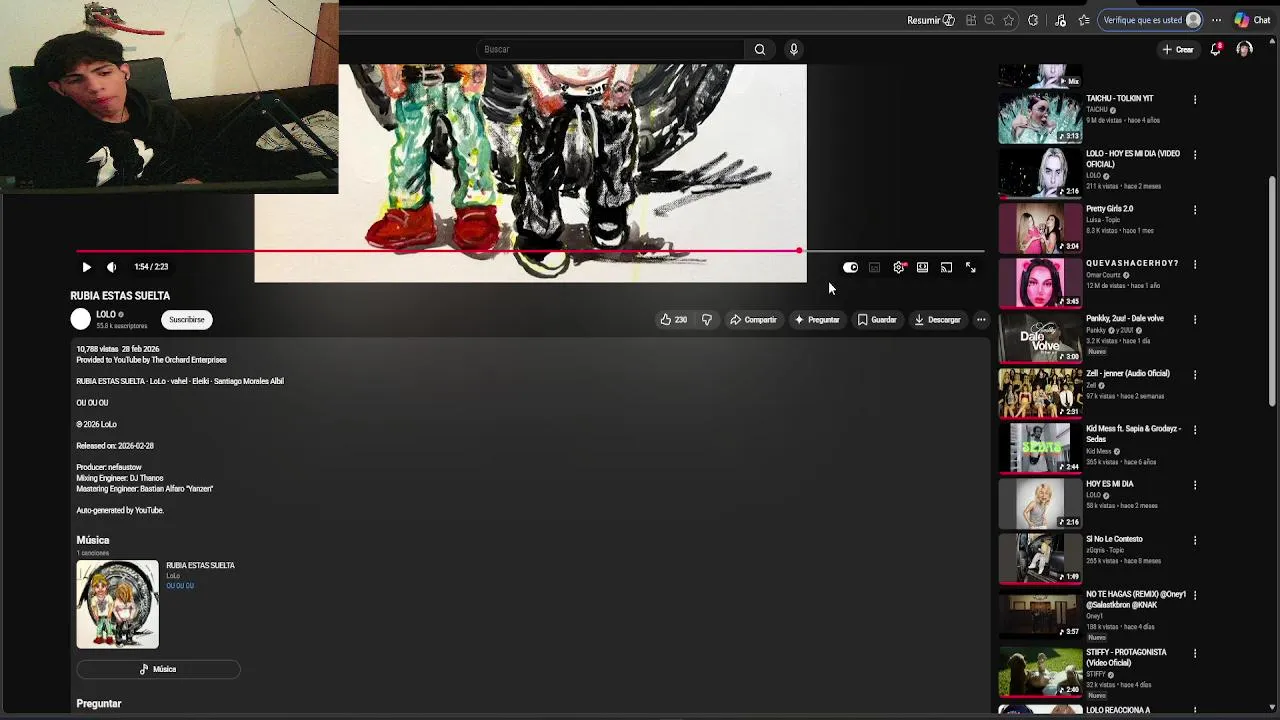Cast video to a device
Screen dimensions: 1280x720
click(946, 267)
